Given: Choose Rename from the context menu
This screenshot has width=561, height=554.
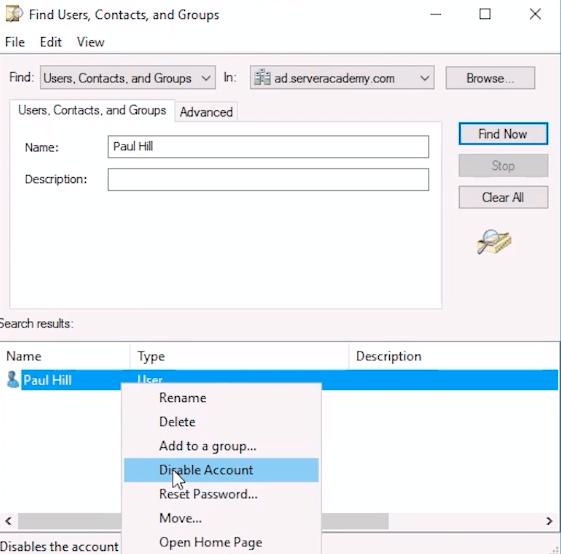Looking at the screenshot, I should point(221,398).
